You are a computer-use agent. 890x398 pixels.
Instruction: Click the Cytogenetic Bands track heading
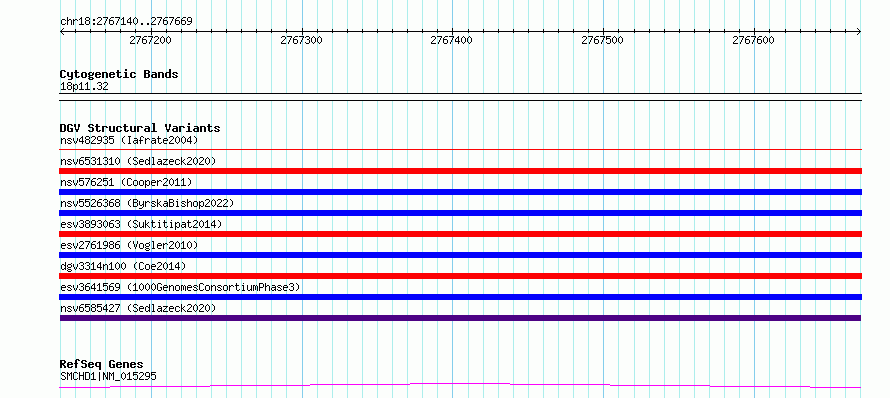(119, 74)
